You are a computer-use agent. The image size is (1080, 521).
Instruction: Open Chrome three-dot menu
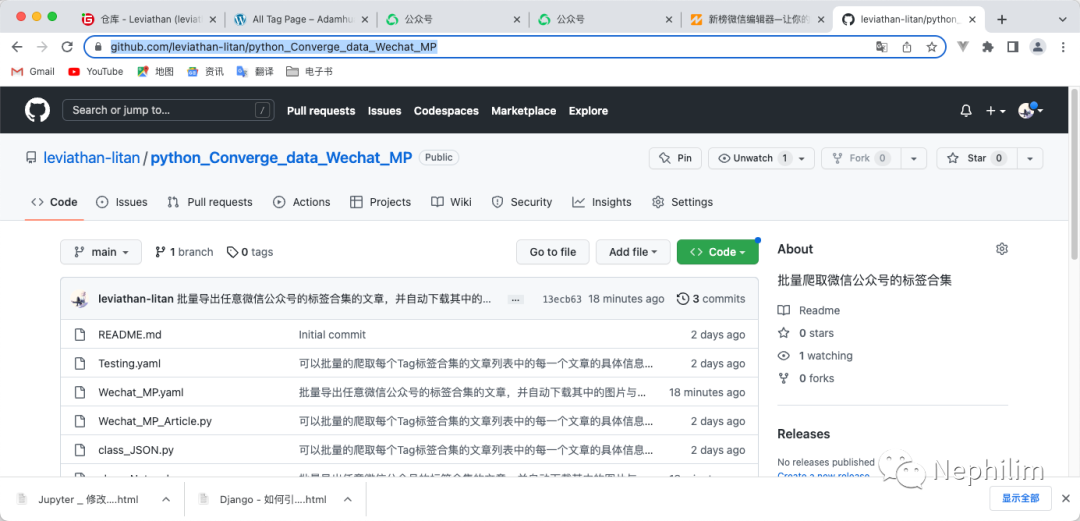pos(1063,47)
